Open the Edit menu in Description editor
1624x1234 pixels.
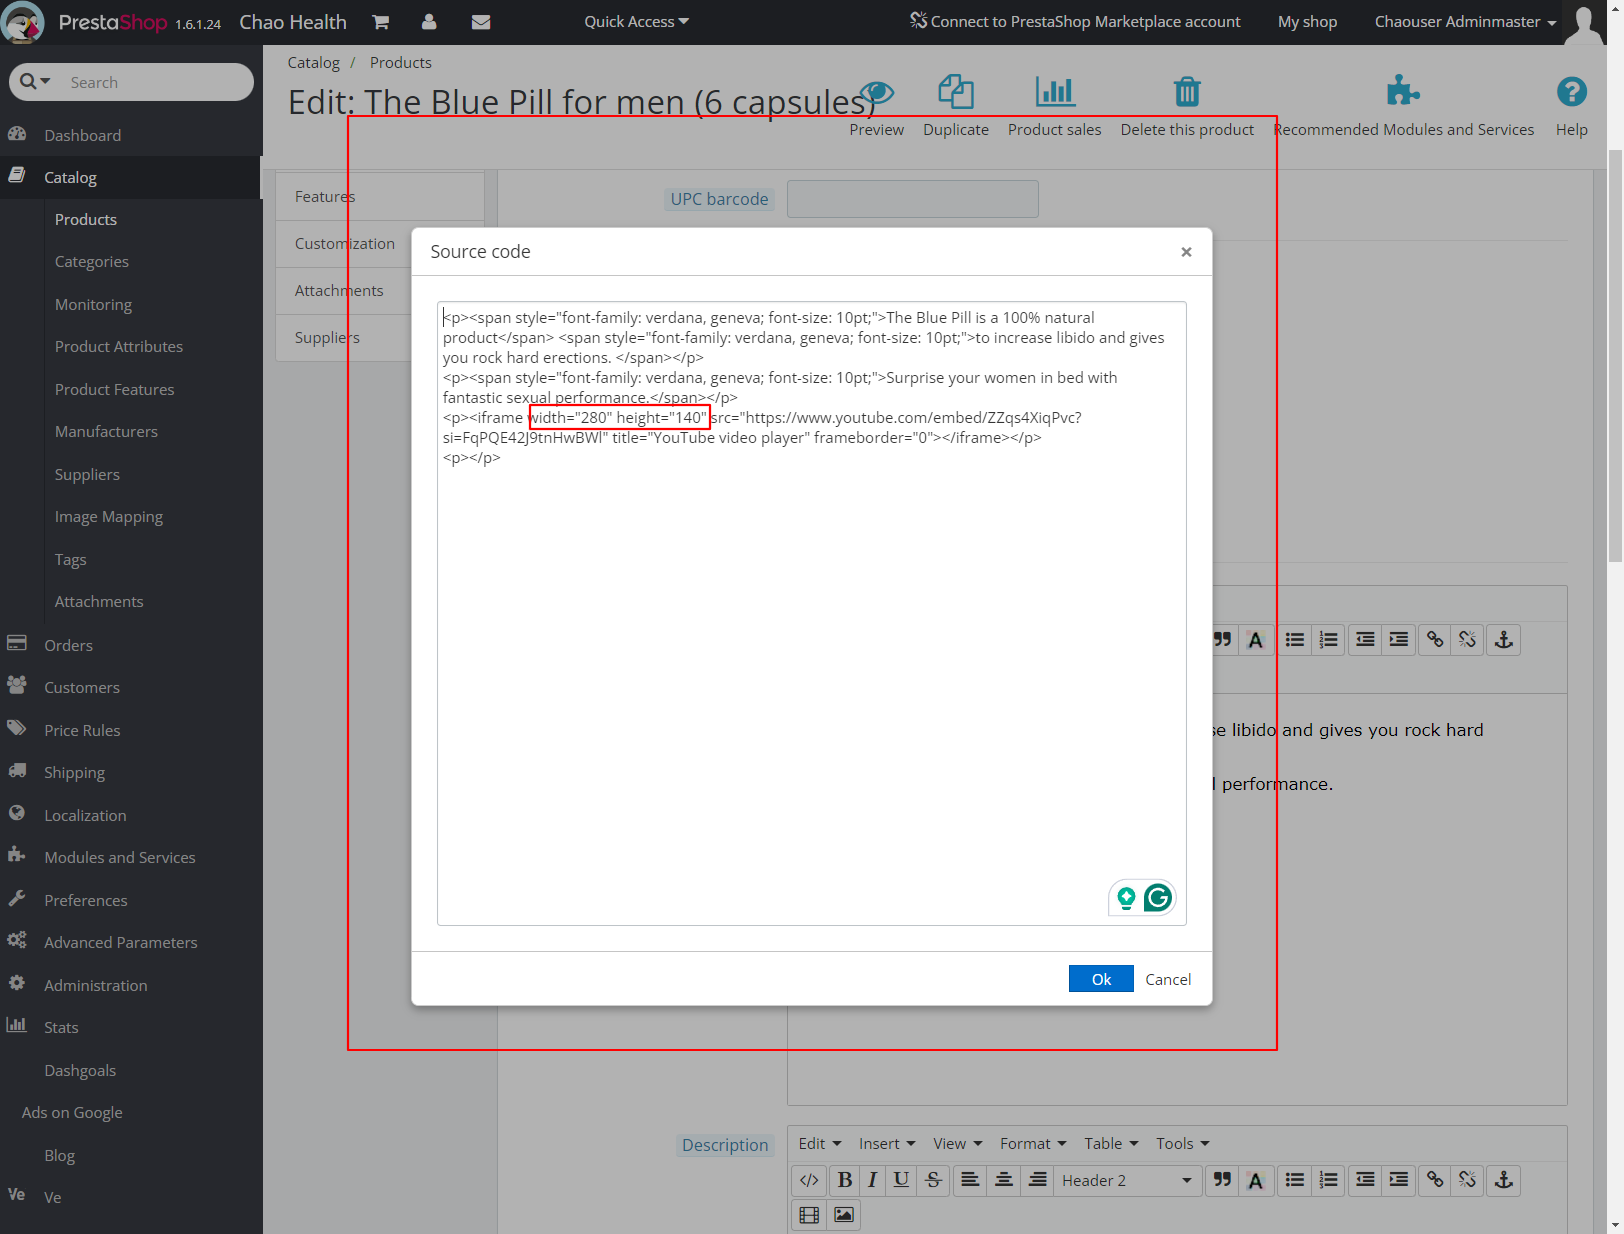[x=820, y=1144]
